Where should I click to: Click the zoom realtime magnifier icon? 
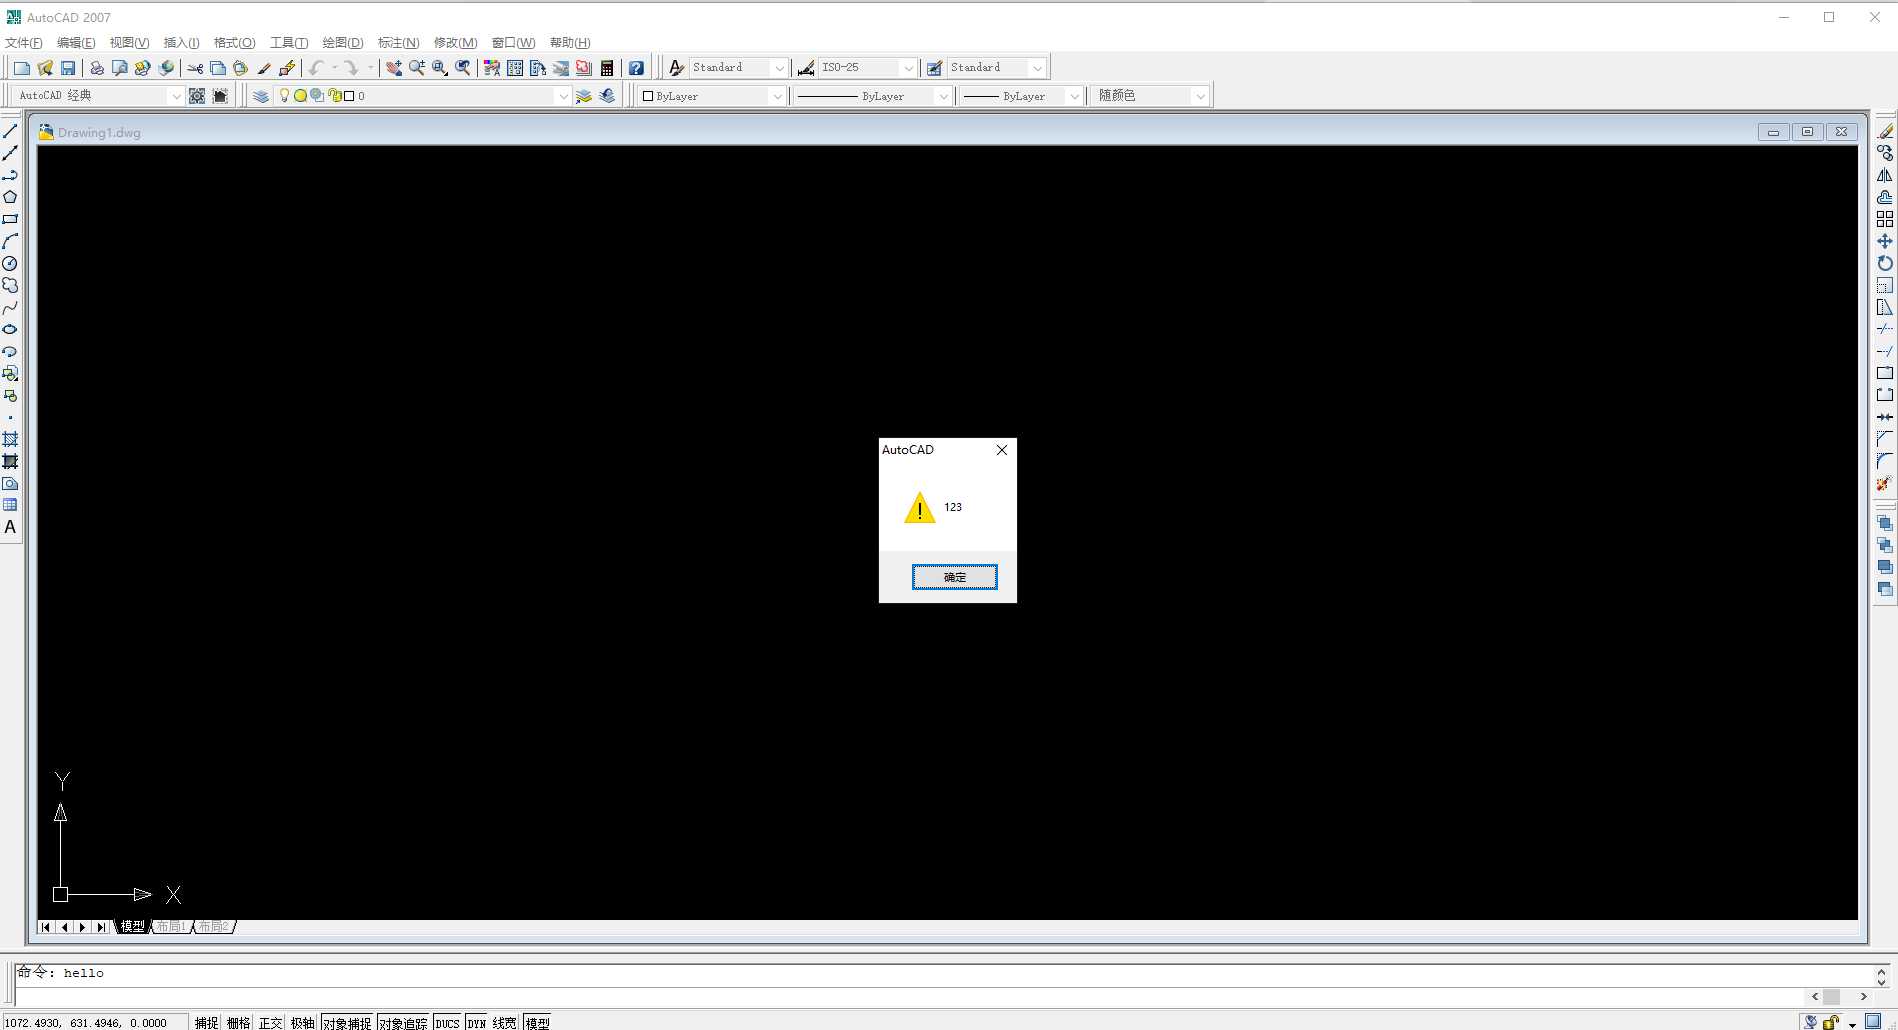pos(417,68)
